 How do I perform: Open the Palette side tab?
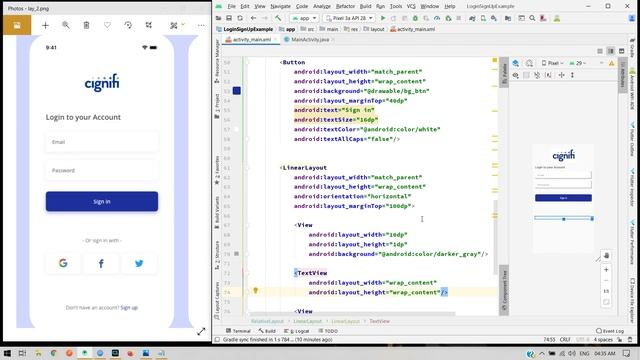click(504, 72)
